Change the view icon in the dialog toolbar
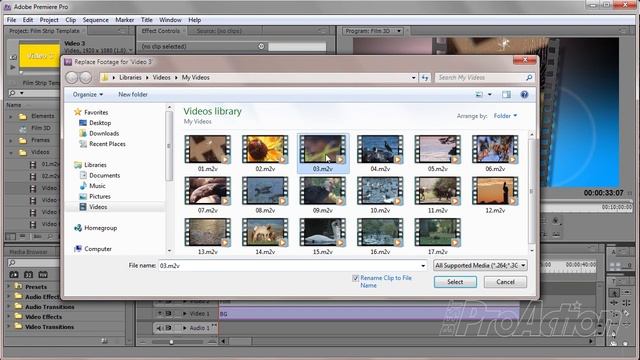This screenshot has height=360, width=640. click(x=479, y=95)
